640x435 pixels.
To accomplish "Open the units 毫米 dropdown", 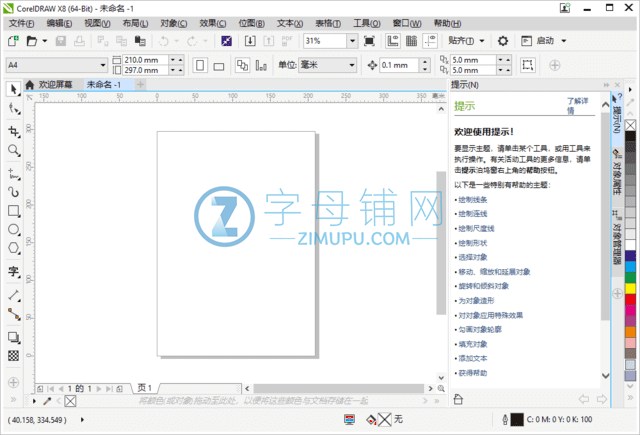I will (351, 65).
